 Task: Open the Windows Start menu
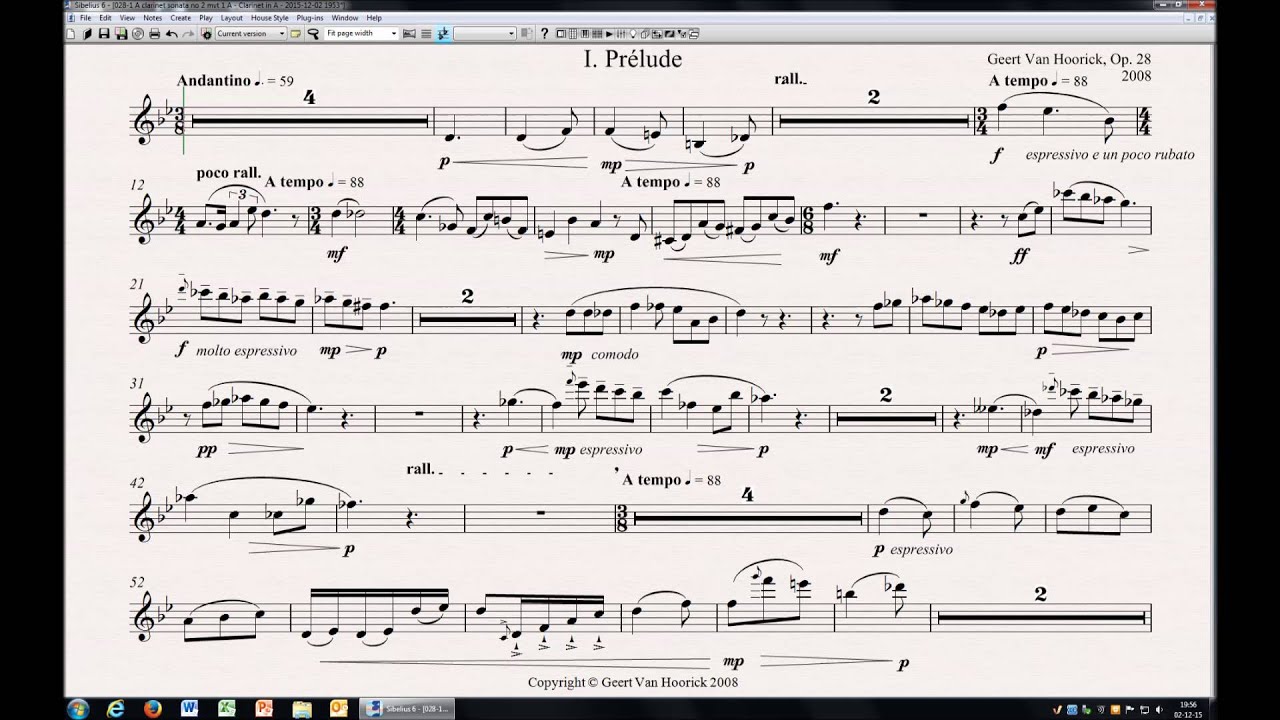(x=78, y=708)
